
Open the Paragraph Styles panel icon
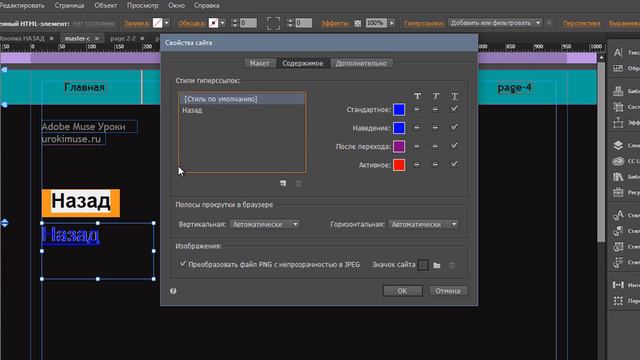click(618, 231)
